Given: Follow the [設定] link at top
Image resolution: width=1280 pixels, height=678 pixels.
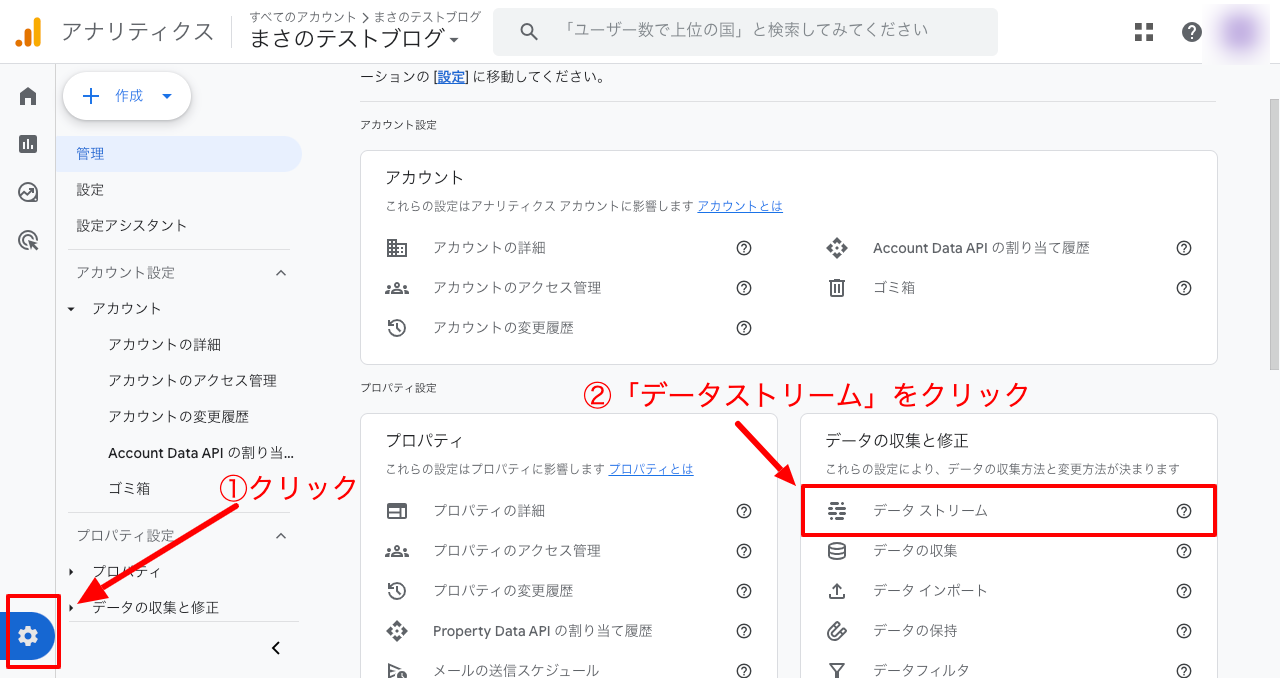Looking at the screenshot, I should 451,77.
